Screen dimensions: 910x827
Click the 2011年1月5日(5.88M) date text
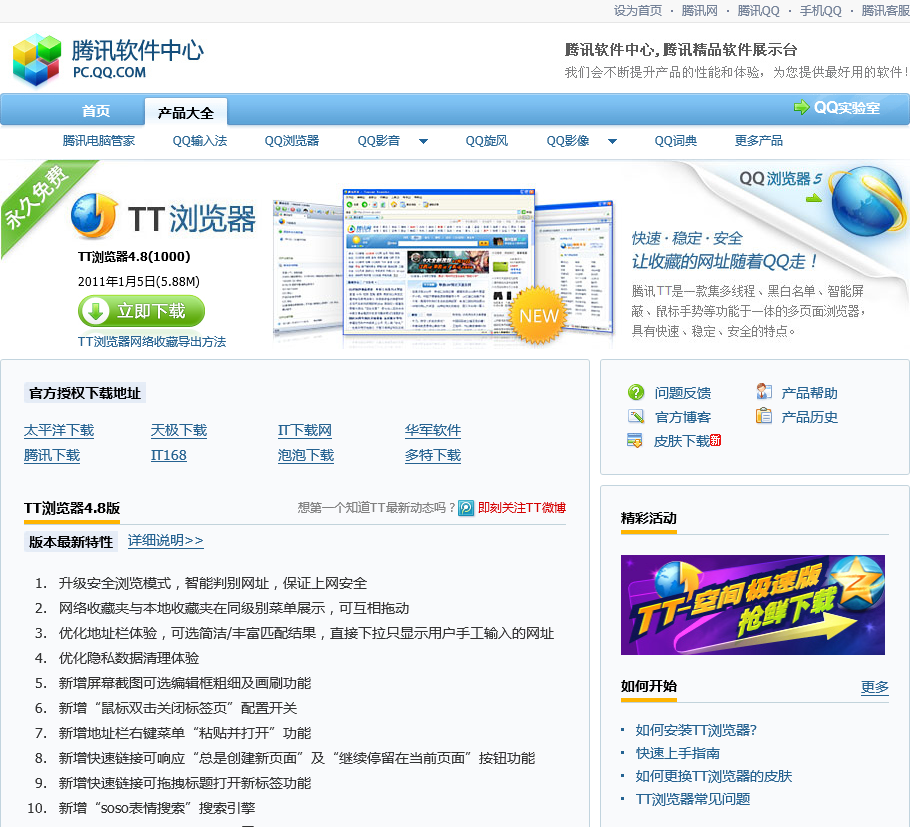(139, 281)
